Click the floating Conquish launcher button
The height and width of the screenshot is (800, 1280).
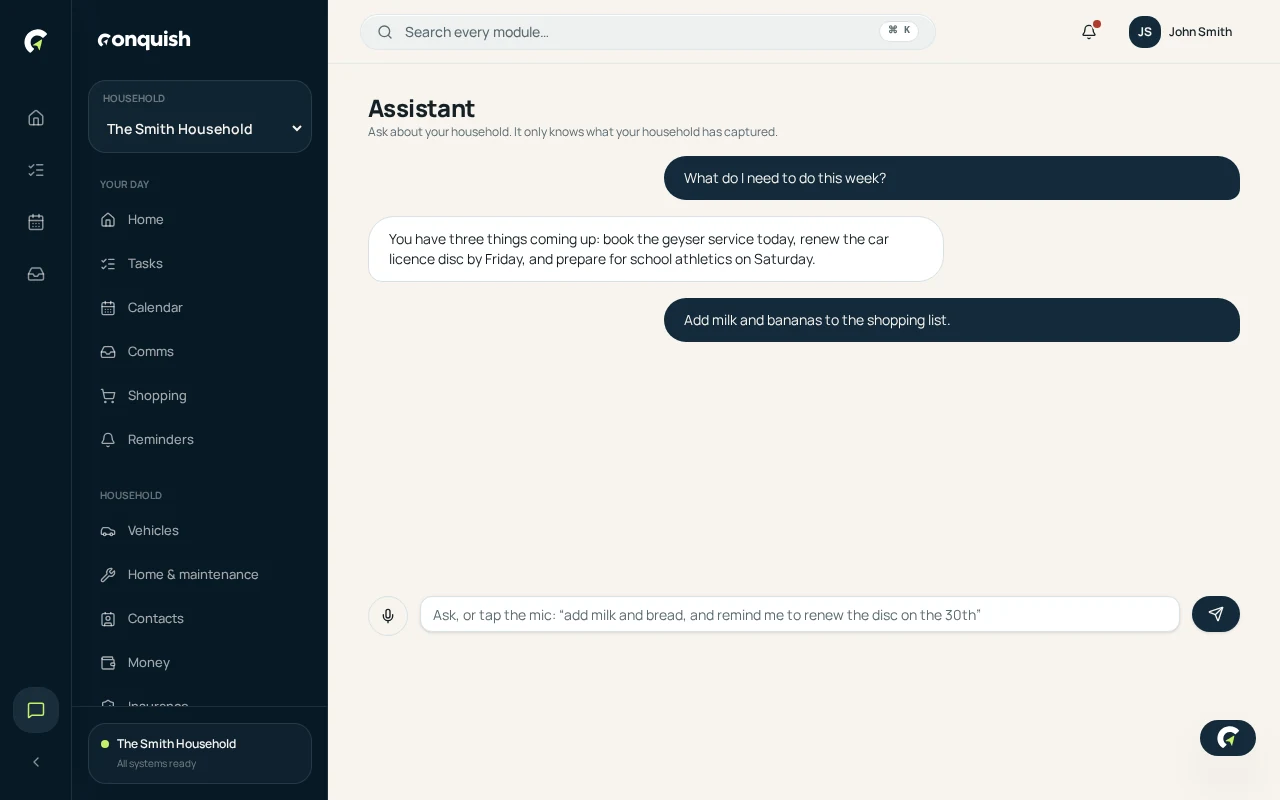point(1228,738)
